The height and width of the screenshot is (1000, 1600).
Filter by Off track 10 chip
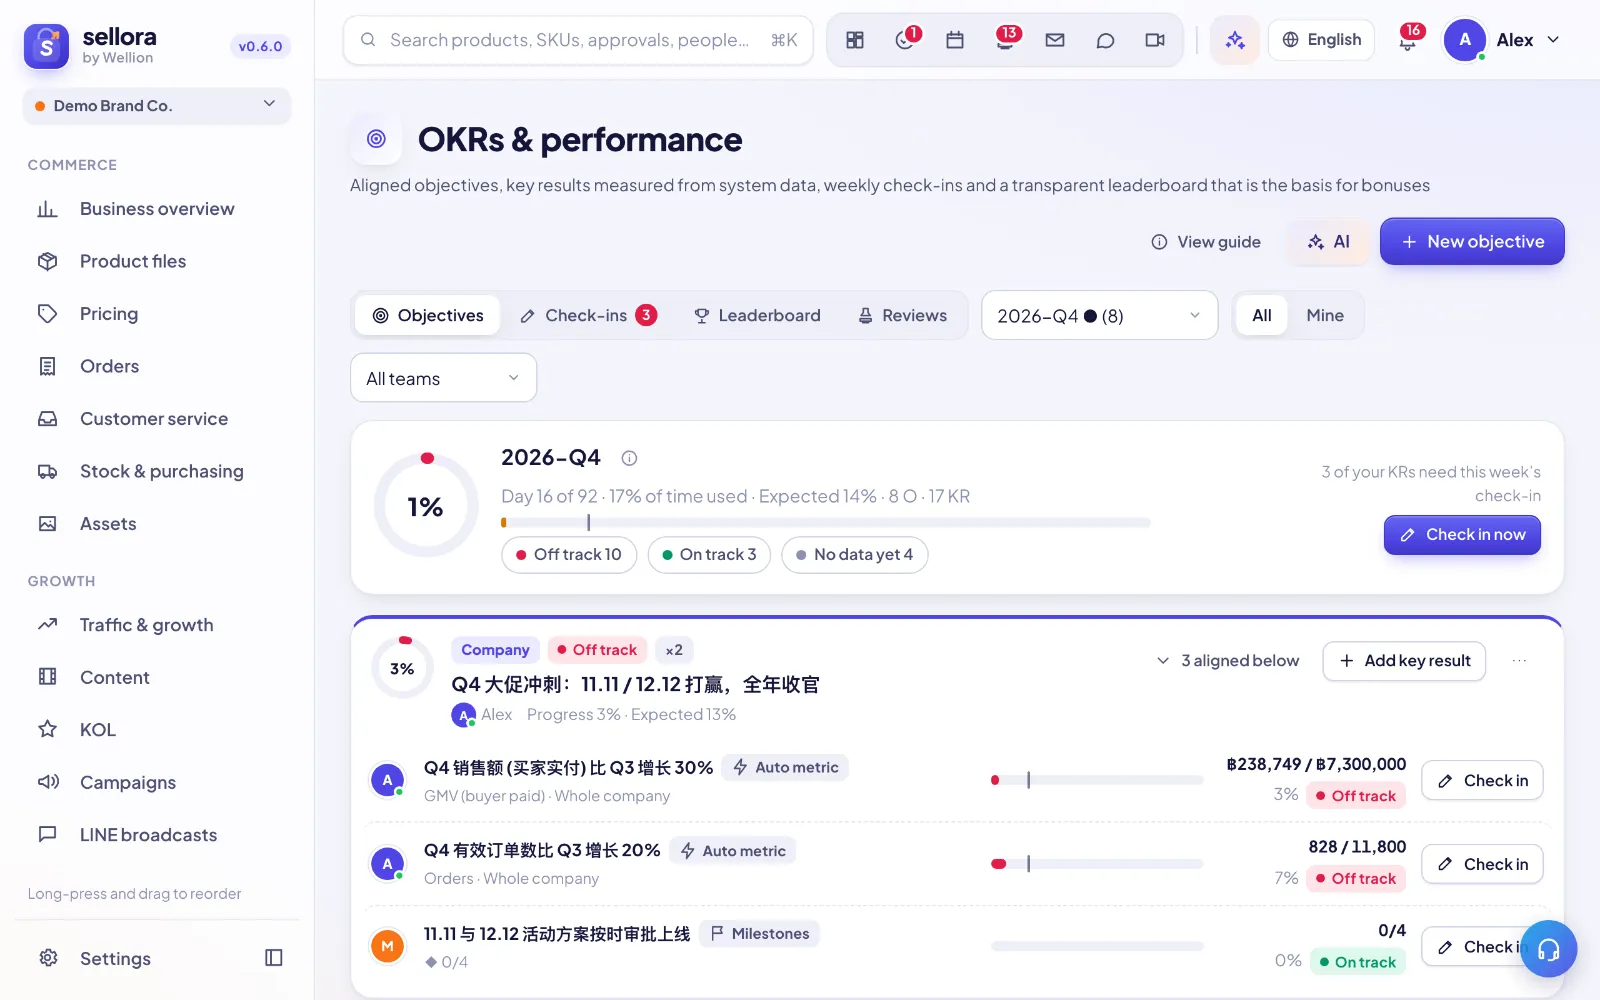click(569, 555)
